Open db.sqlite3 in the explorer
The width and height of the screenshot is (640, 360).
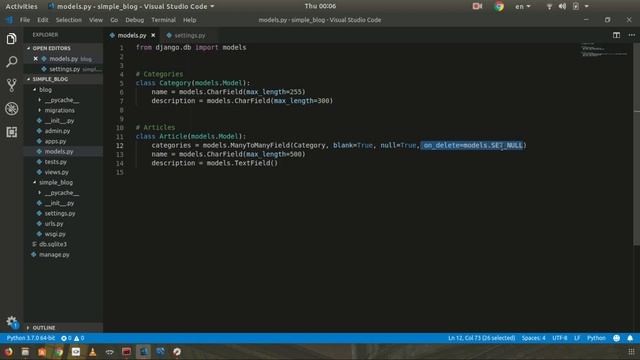[x=53, y=244]
